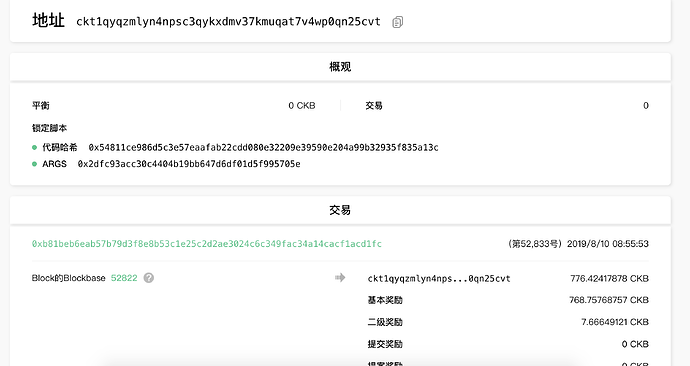Click the 776.42417878 CKB amount

tap(609, 278)
